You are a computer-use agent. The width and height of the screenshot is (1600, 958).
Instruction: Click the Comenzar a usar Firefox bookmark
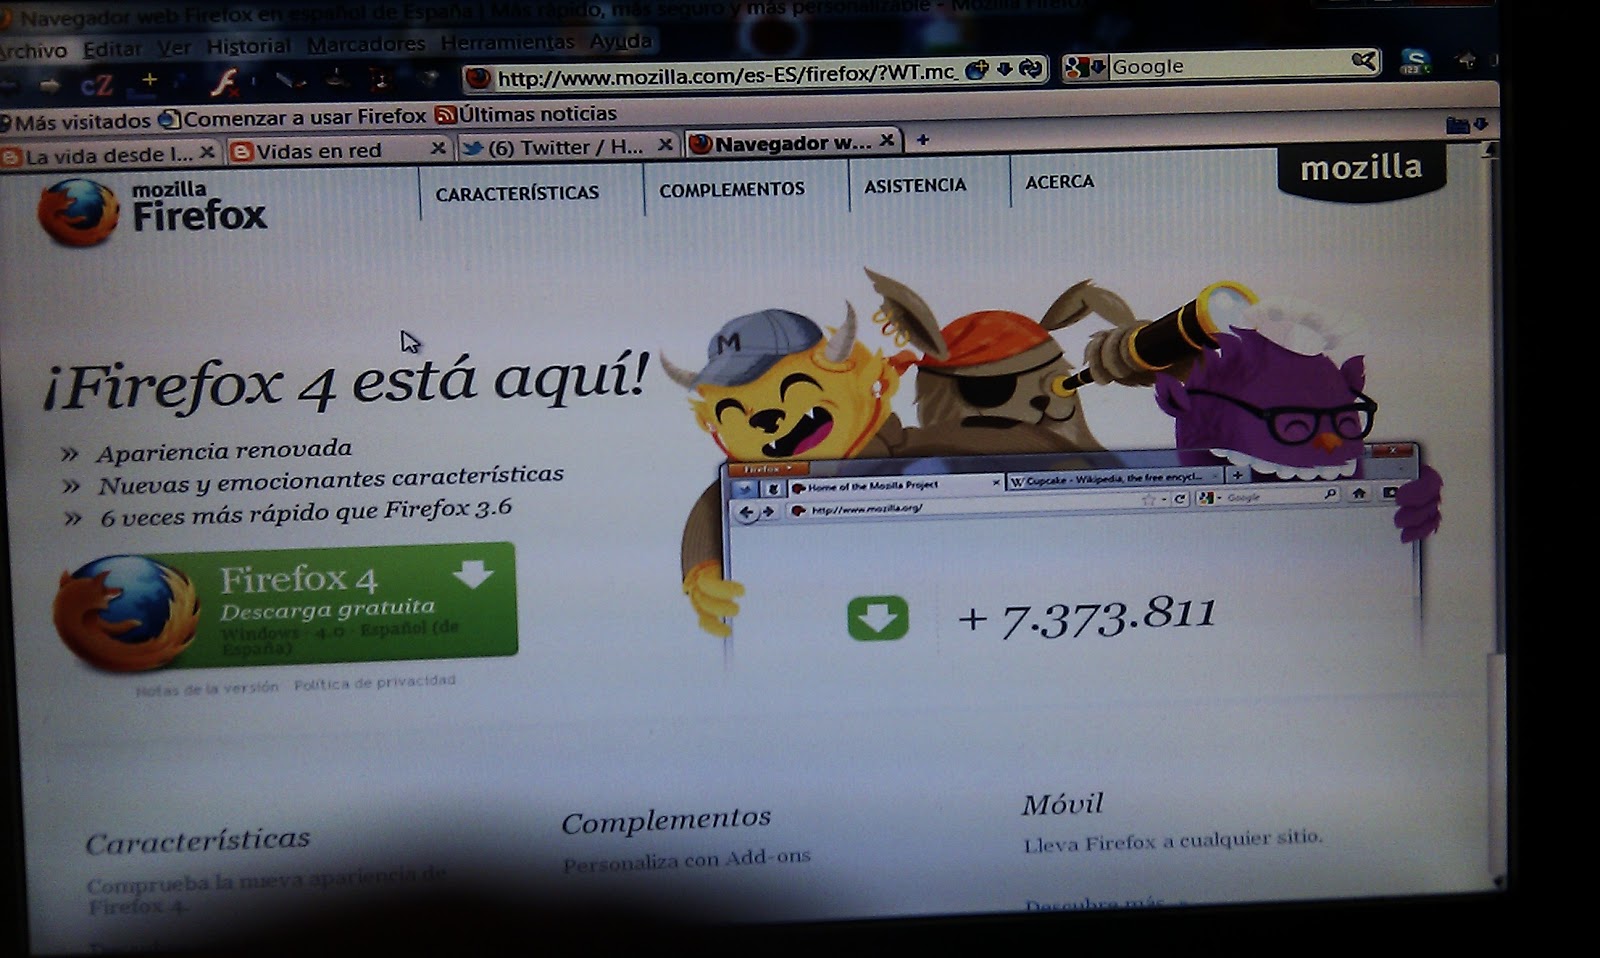click(x=293, y=117)
